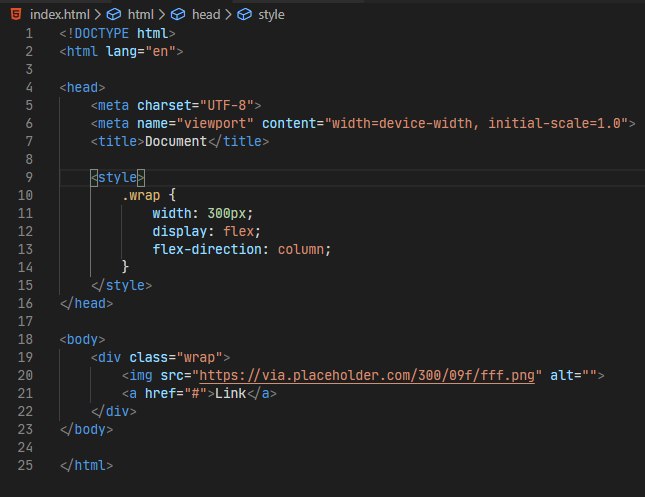The height and width of the screenshot is (497, 645).
Task: Click the cube icon beside style breadcrumb
Action: click(x=244, y=14)
